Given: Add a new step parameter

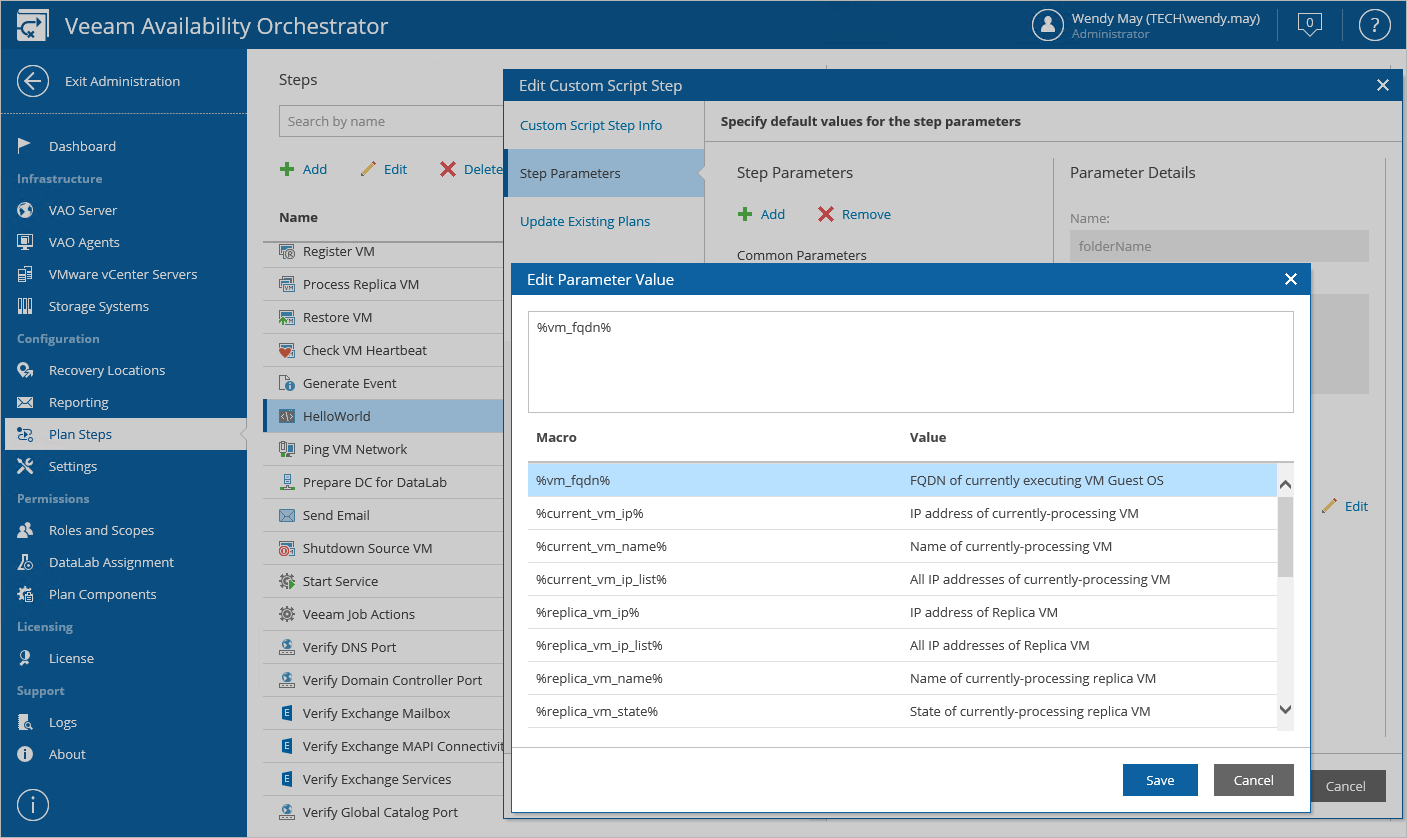Looking at the screenshot, I should [x=761, y=214].
